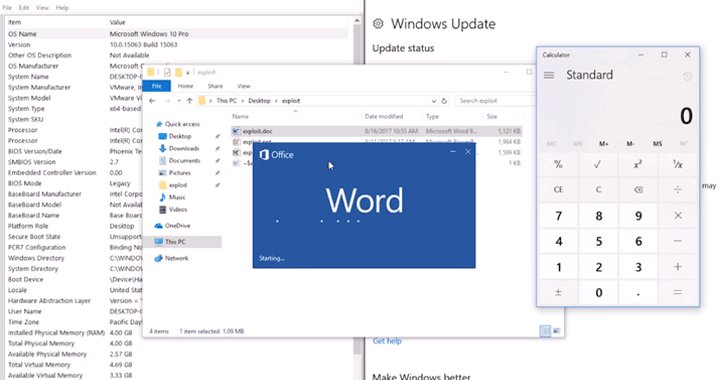Viewport: 728px width, 380px height.
Task: Click the square root key in Calculator
Action: point(598,164)
